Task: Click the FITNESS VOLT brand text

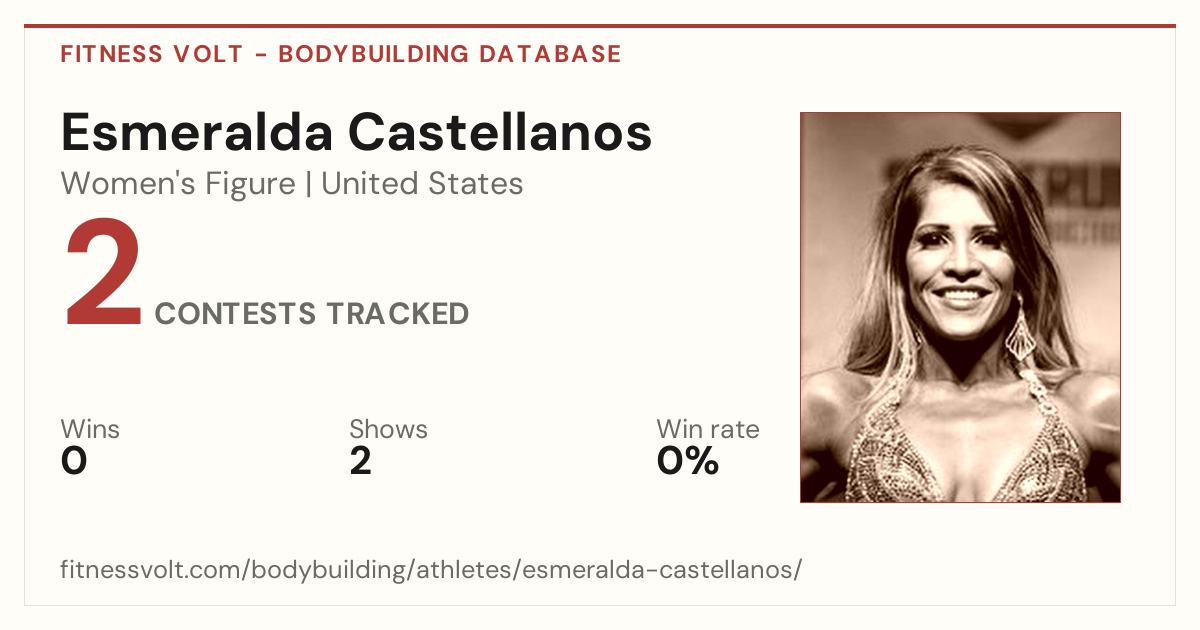Action: [x=152, y=54]
